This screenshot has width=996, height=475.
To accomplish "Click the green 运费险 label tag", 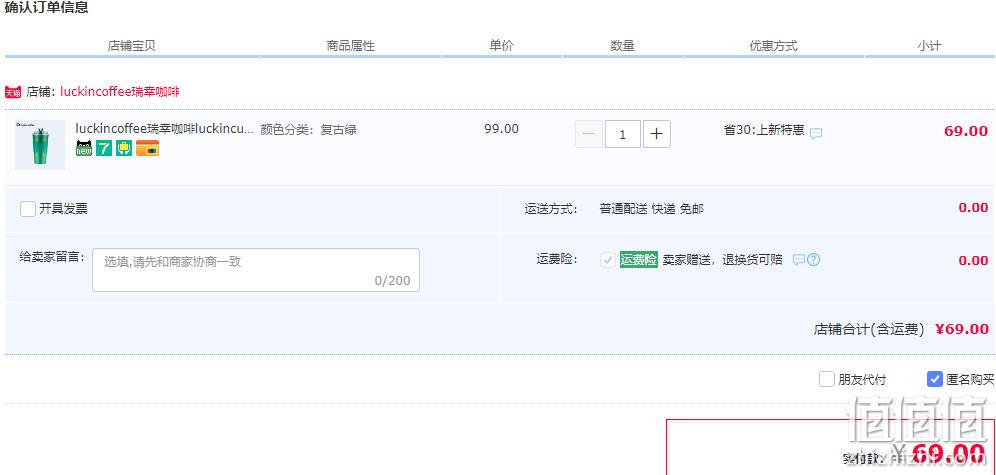I will 638,260.
